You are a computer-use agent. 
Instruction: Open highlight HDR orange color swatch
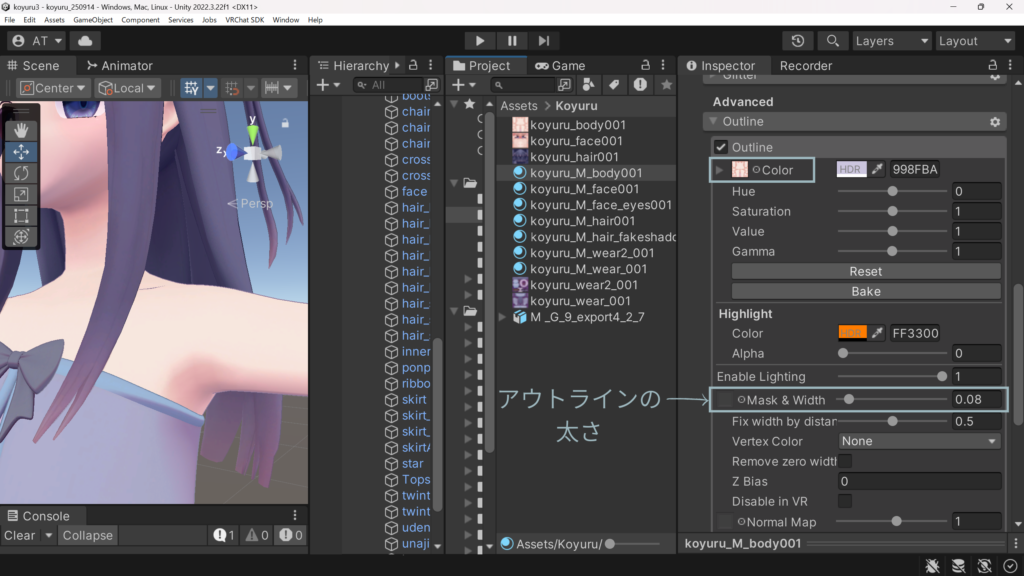(852, 333)
